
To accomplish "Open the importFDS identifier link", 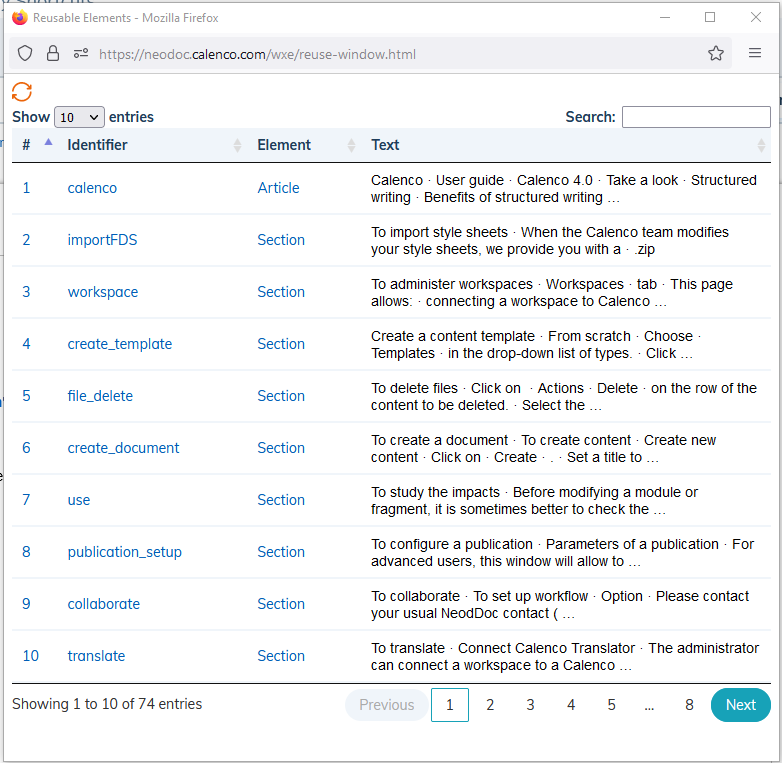I will tap(102, 240).
